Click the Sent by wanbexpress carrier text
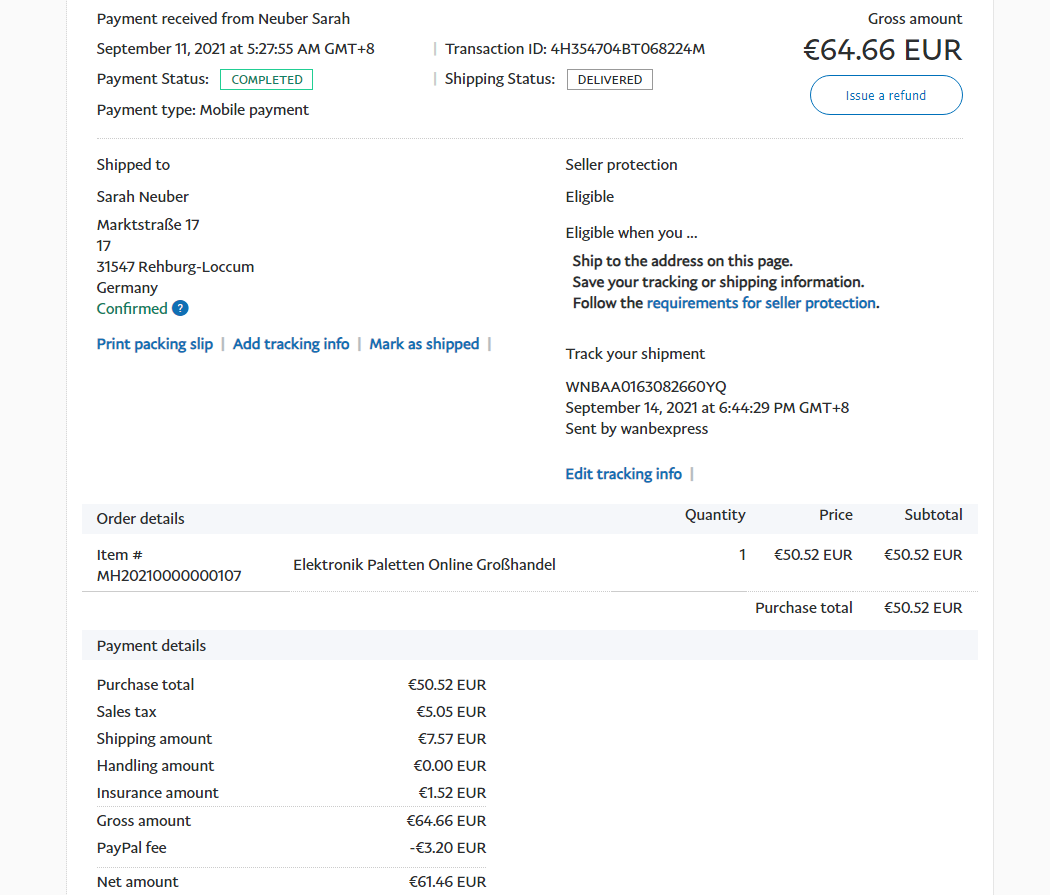Image resolution: width=1050 pixels, height=895 pixels. click(636, 429)
